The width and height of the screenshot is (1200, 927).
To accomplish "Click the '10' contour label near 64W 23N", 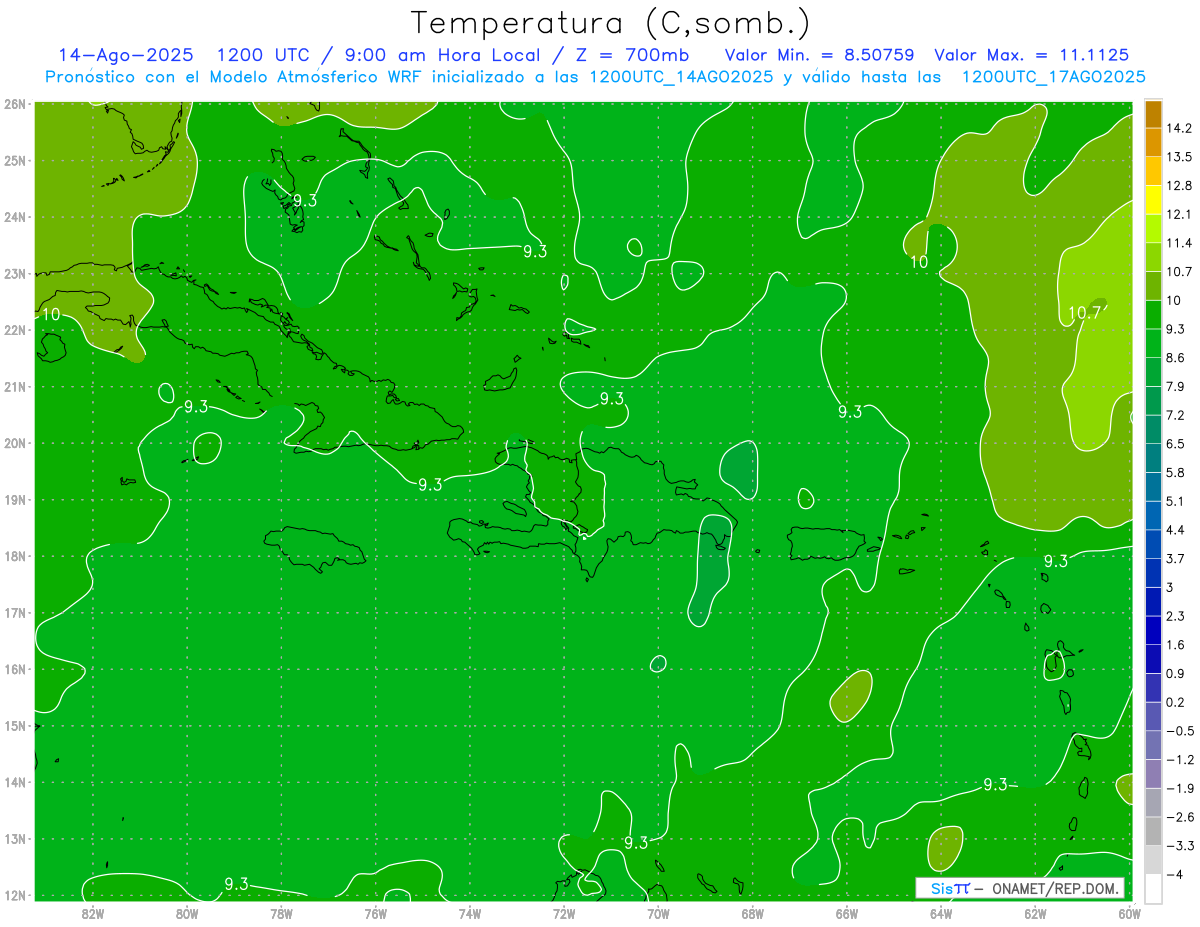I will tap(919, 262).
